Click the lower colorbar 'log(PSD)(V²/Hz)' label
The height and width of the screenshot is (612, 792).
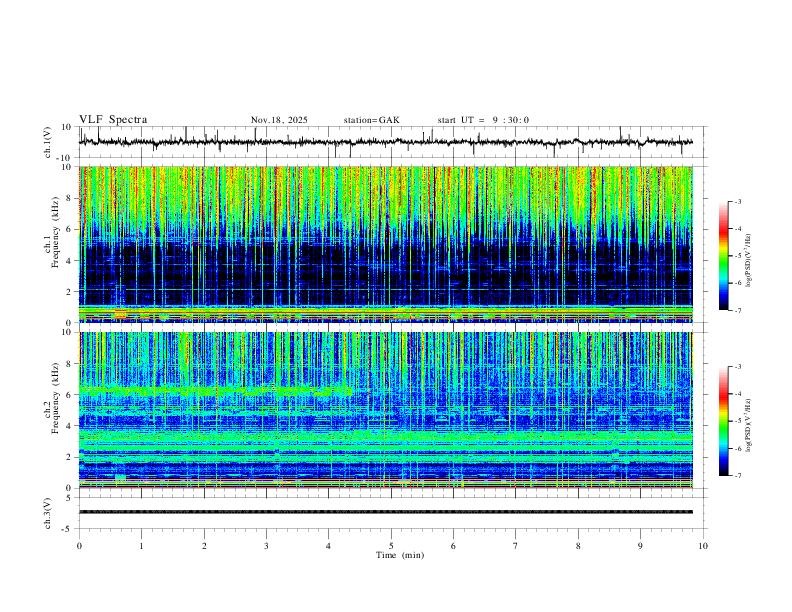click(748, 426)
